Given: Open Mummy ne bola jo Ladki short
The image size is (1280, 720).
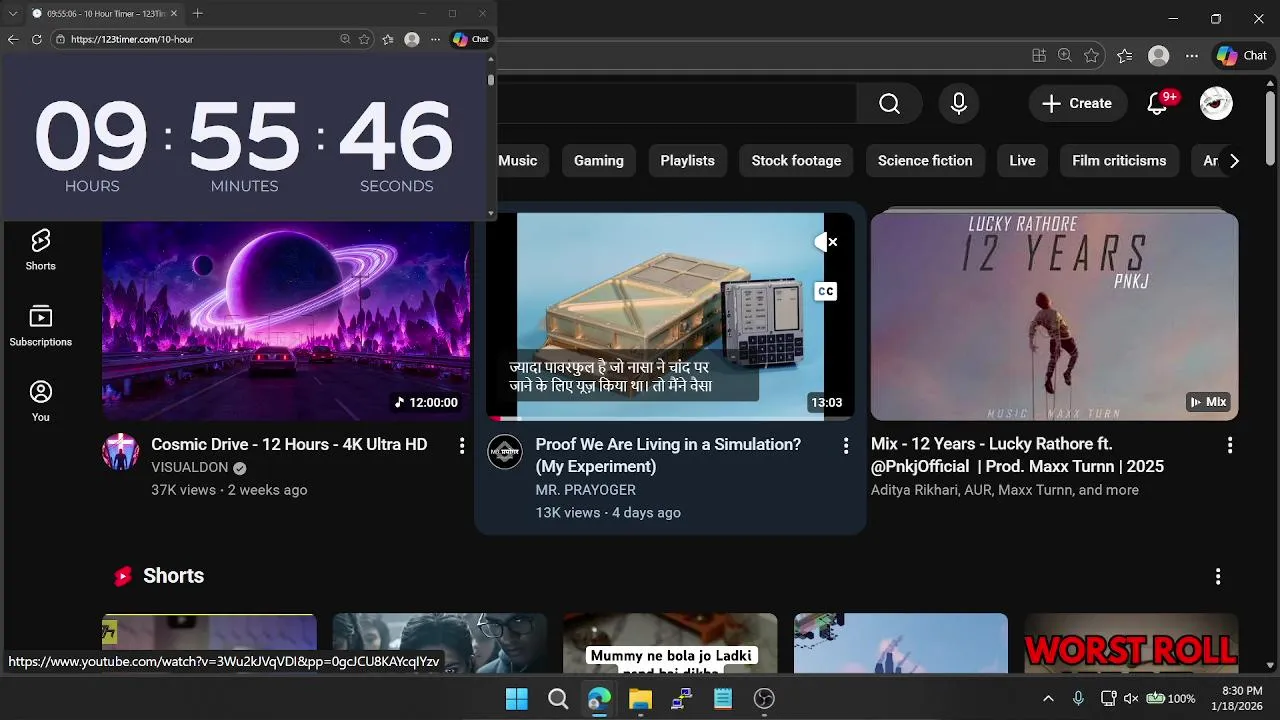Looking at the screenshot, I should point(670,643).
